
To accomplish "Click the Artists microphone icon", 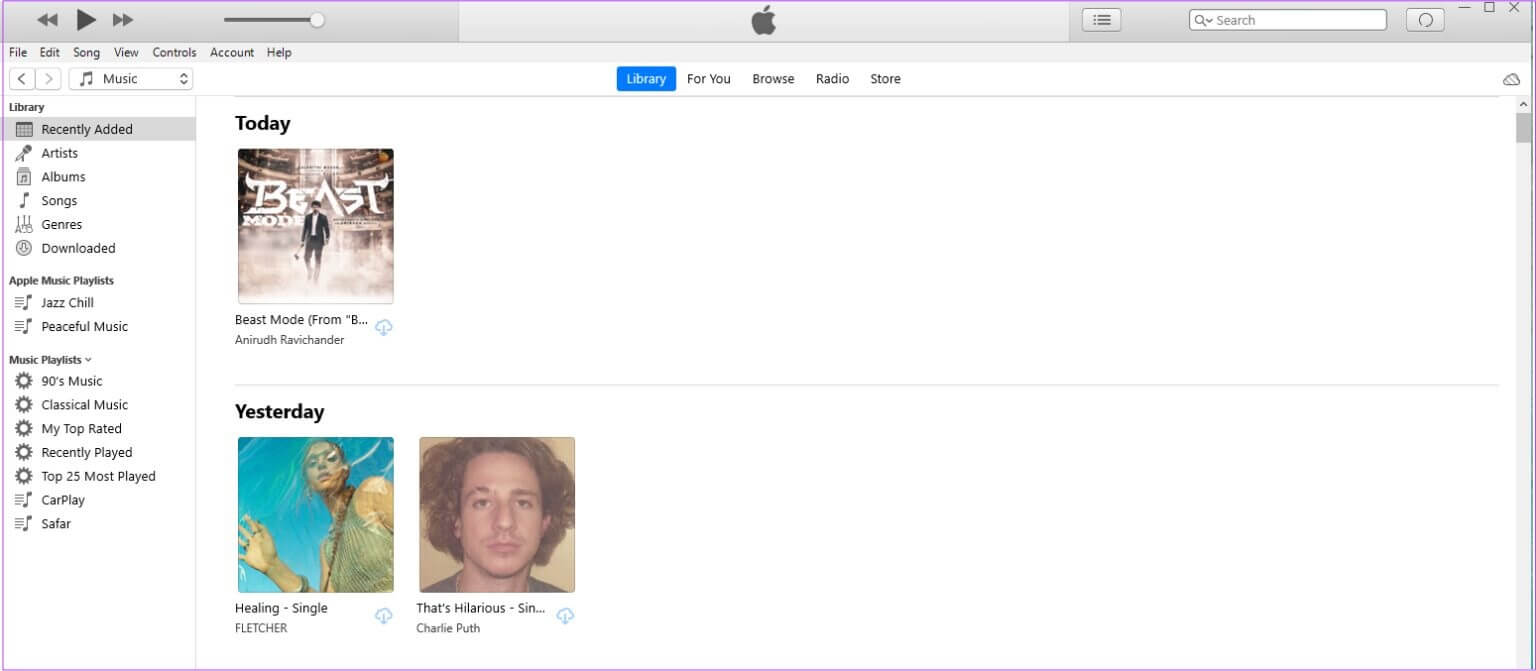I will coord(24,153).
